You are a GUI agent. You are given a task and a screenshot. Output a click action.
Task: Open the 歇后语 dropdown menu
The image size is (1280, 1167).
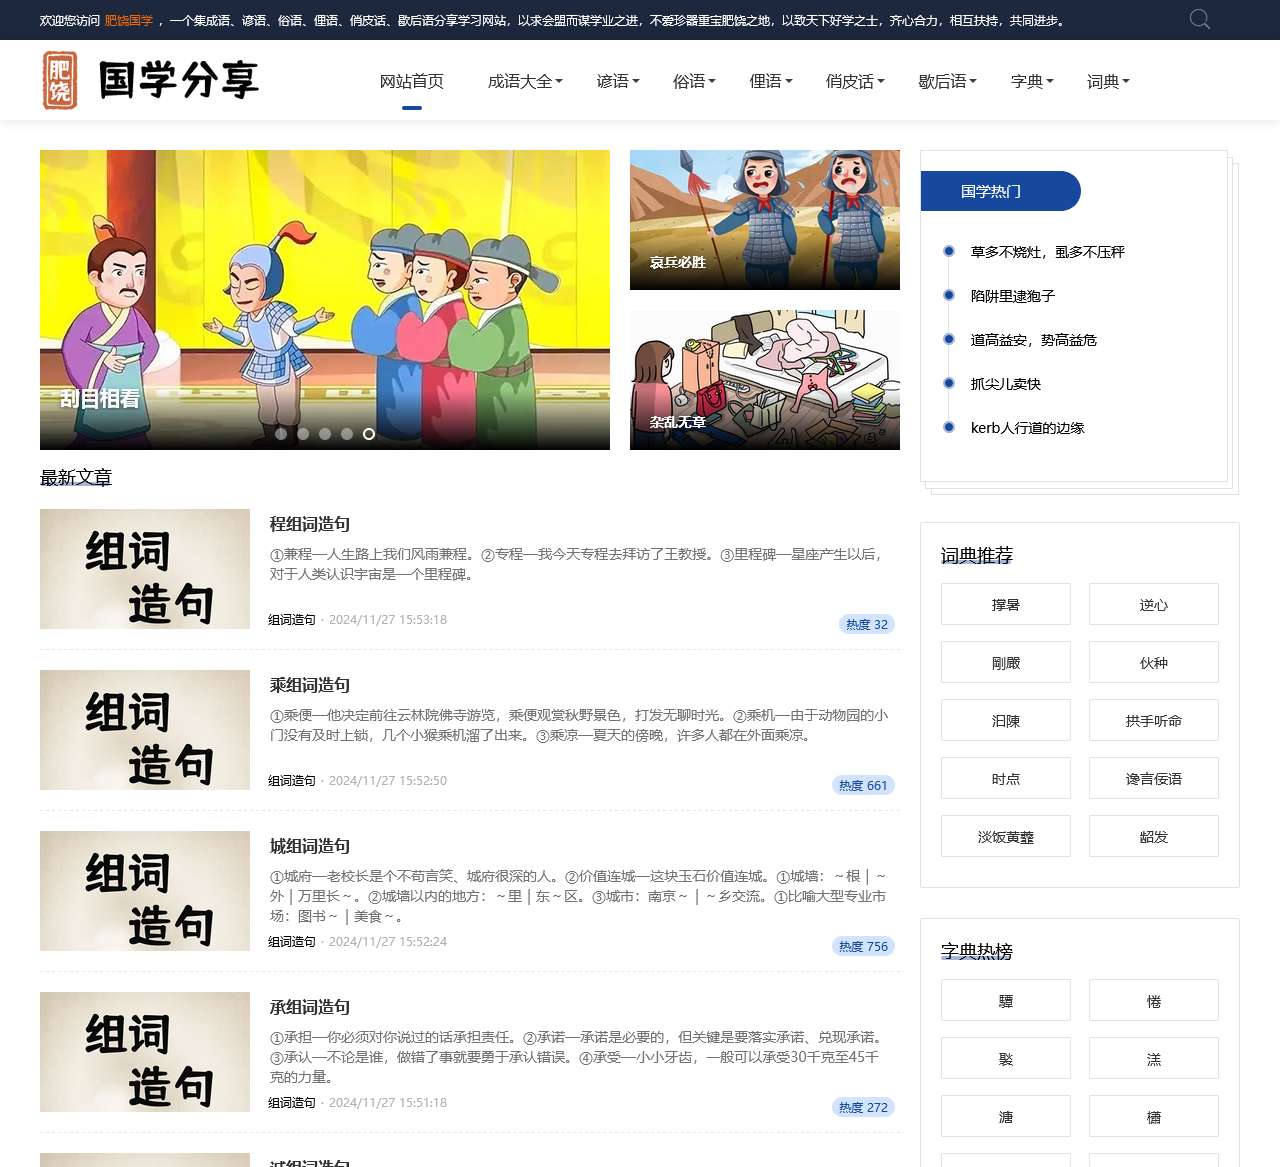coord(945,82)
